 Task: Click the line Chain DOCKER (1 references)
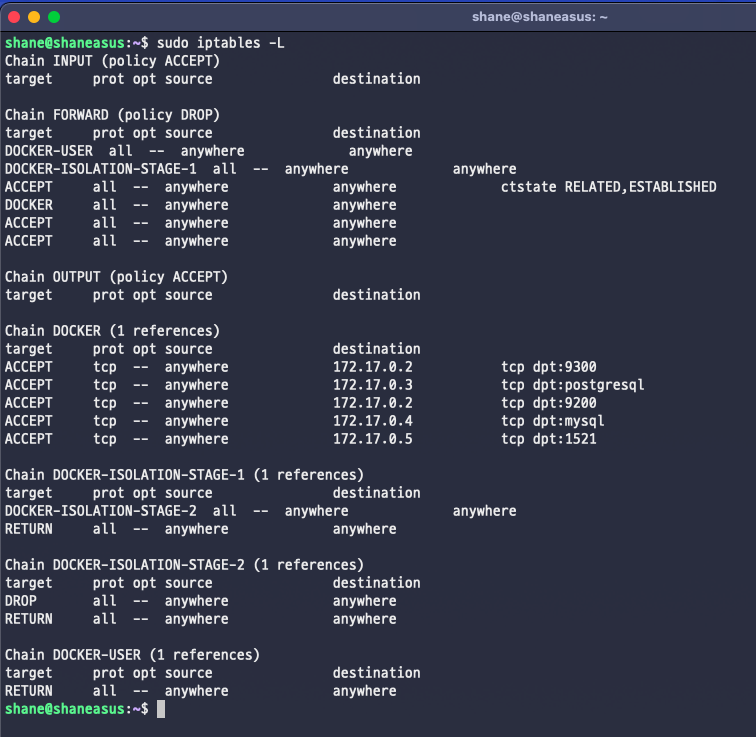point(112,331)
